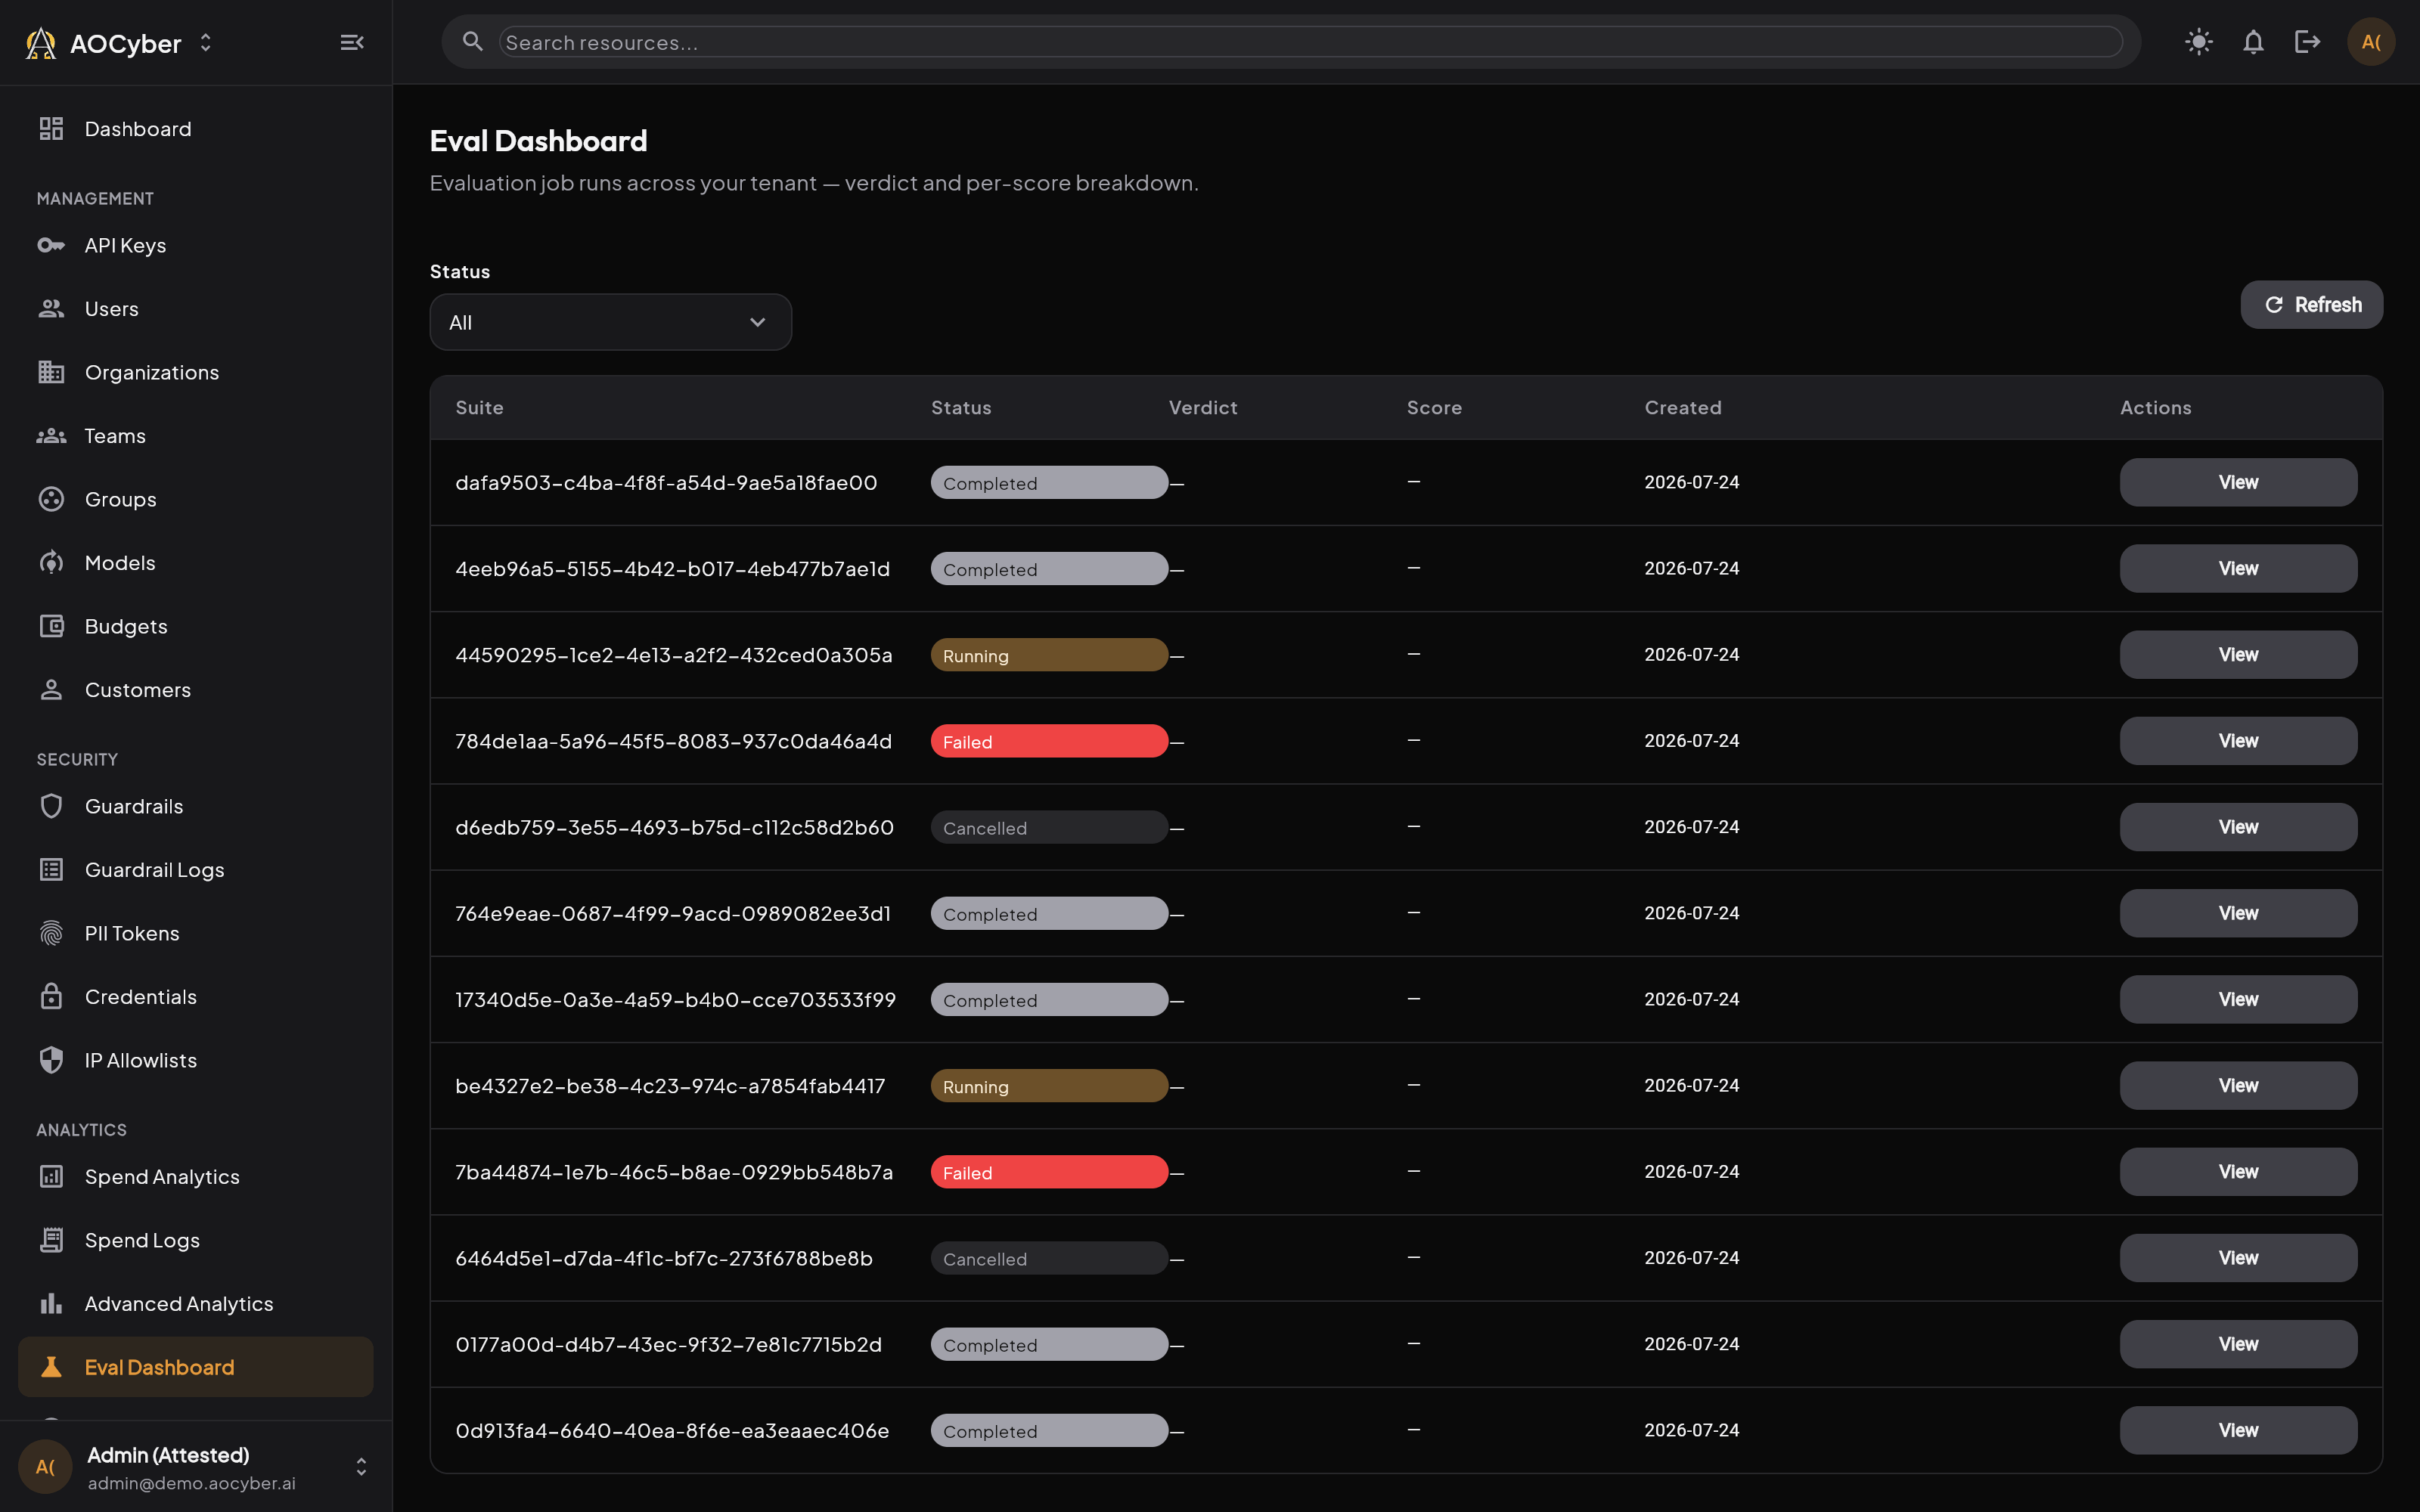Click the Models icon
This screenshot has width=2420, height=1512.
tap(51, 563)
